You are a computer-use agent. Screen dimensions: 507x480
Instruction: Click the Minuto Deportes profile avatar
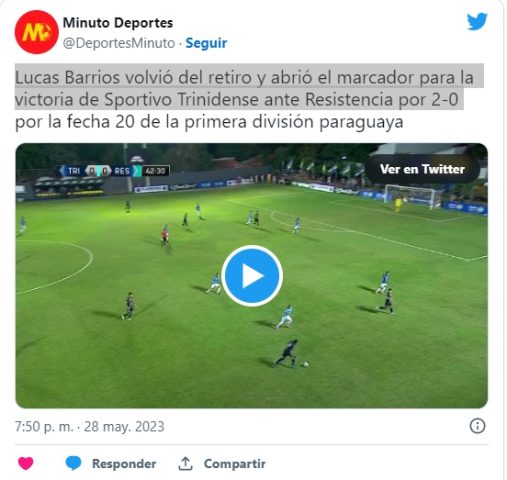tap(37, 32)
